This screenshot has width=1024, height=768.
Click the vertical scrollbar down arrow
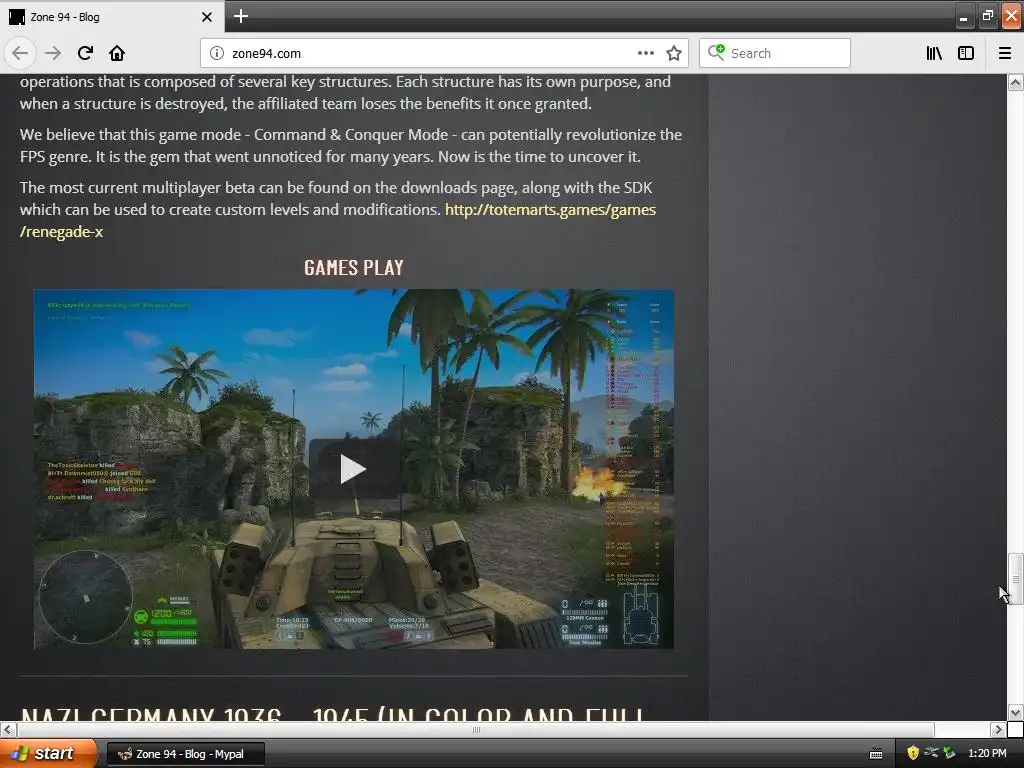pyautogui.click(x=1015, y=712)
